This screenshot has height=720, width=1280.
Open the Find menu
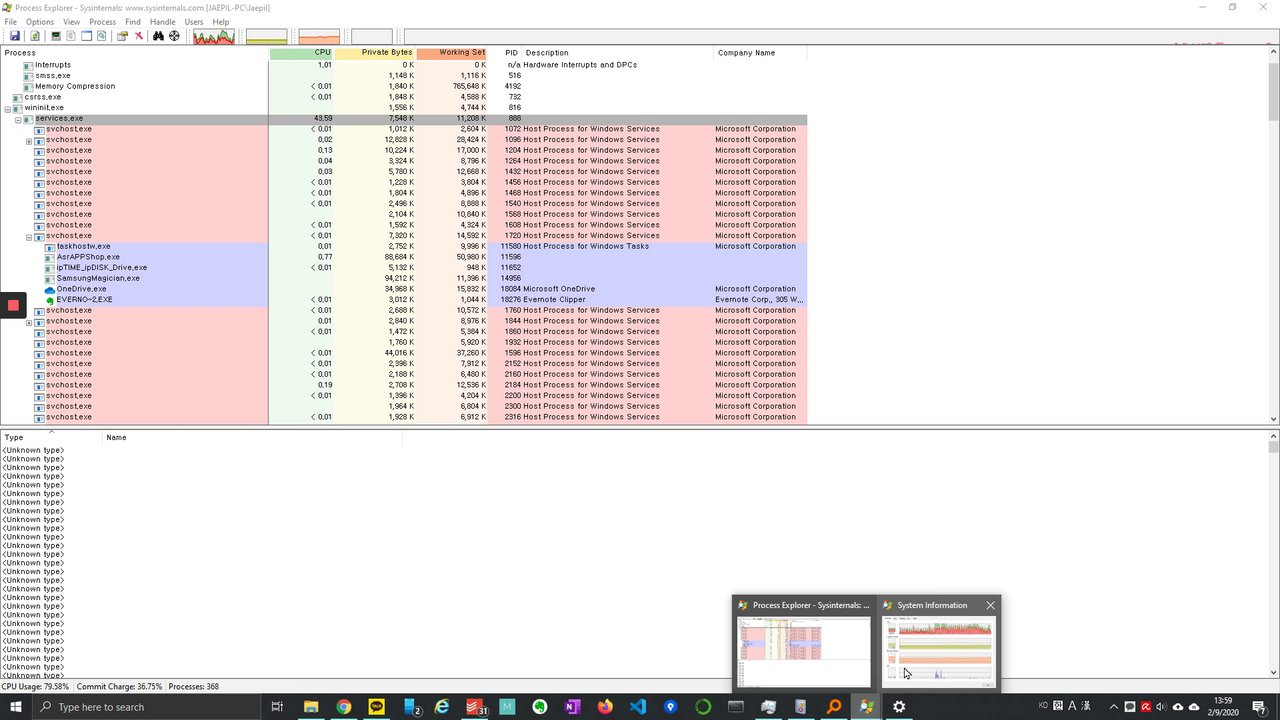pos(133,22)
